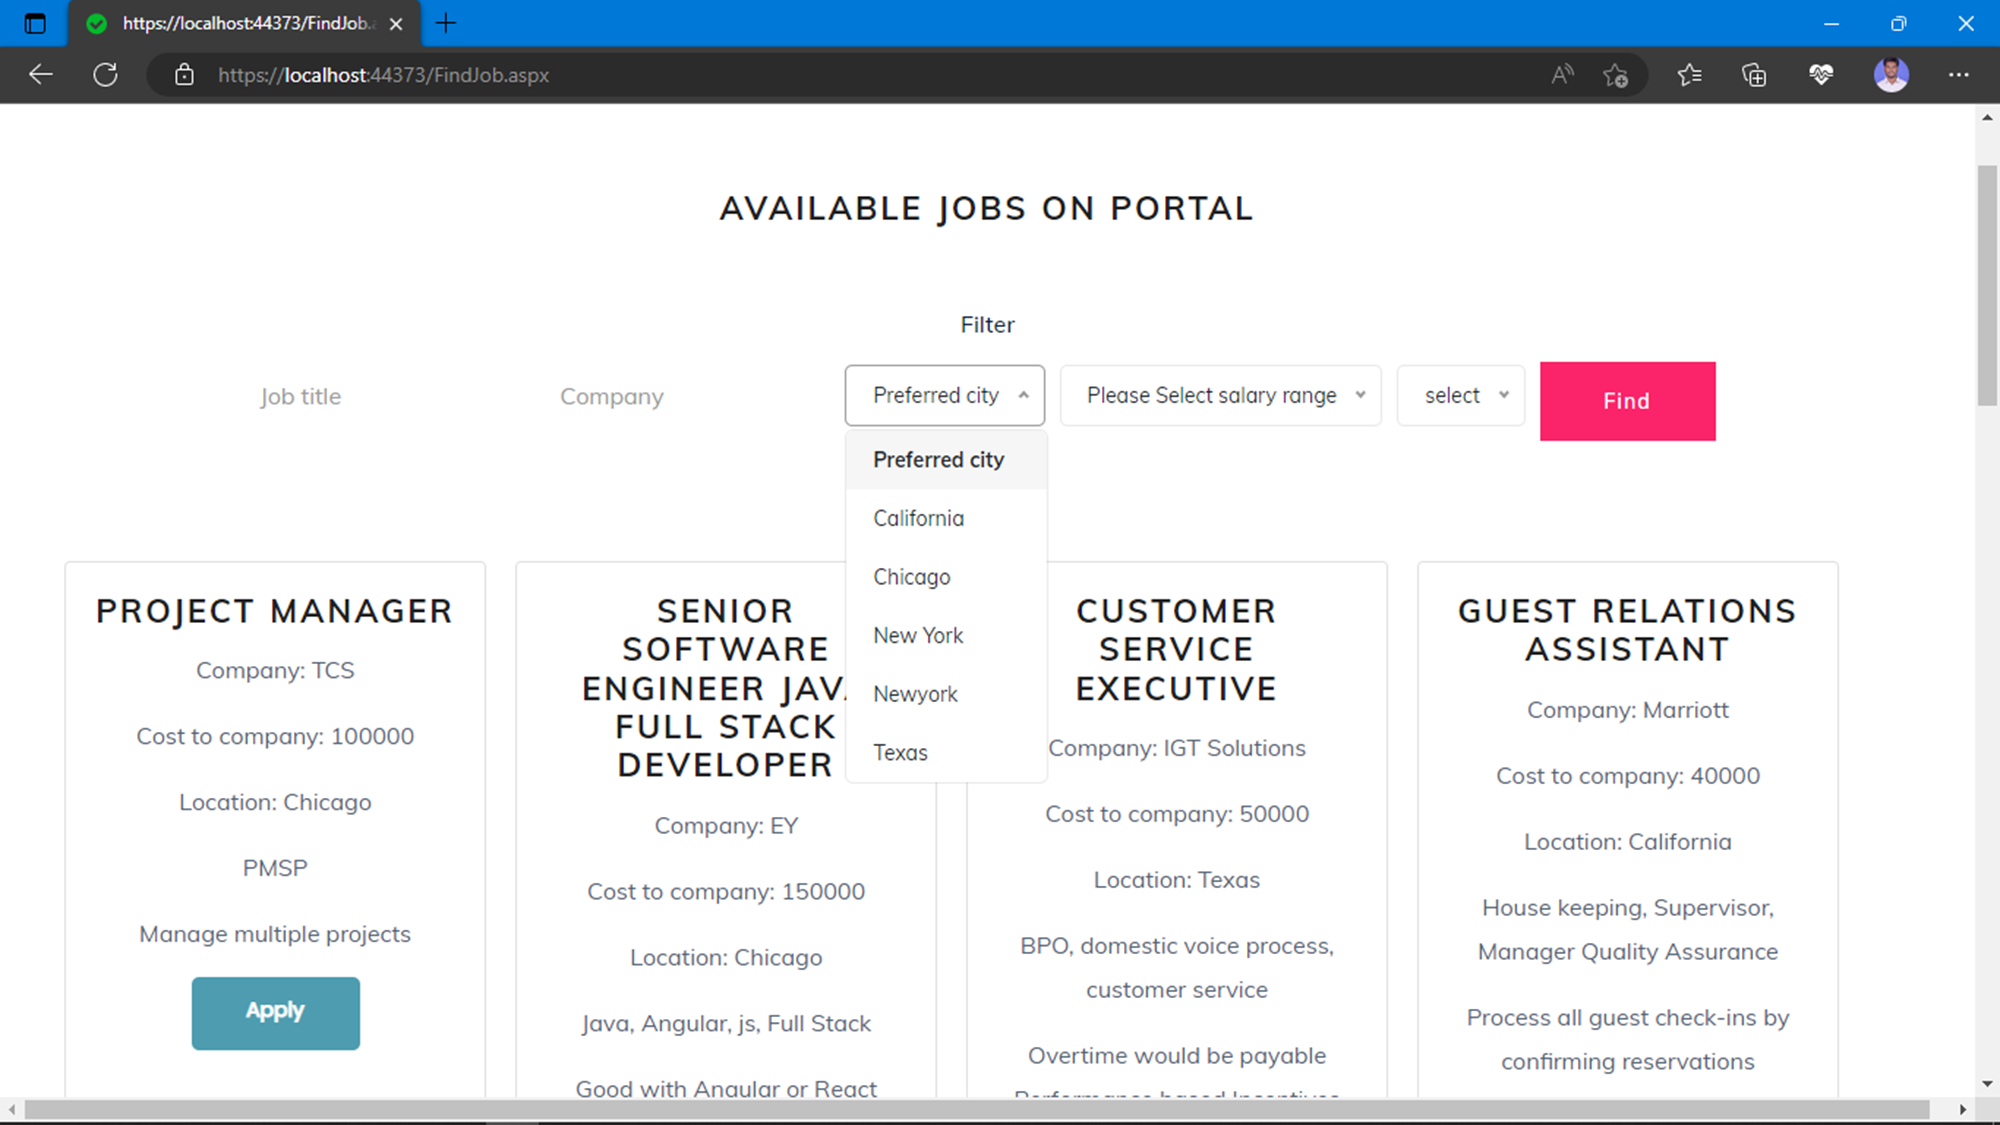Click the scroll right arrow
The image size is (2000, 1125).
click(1962, 1110)
